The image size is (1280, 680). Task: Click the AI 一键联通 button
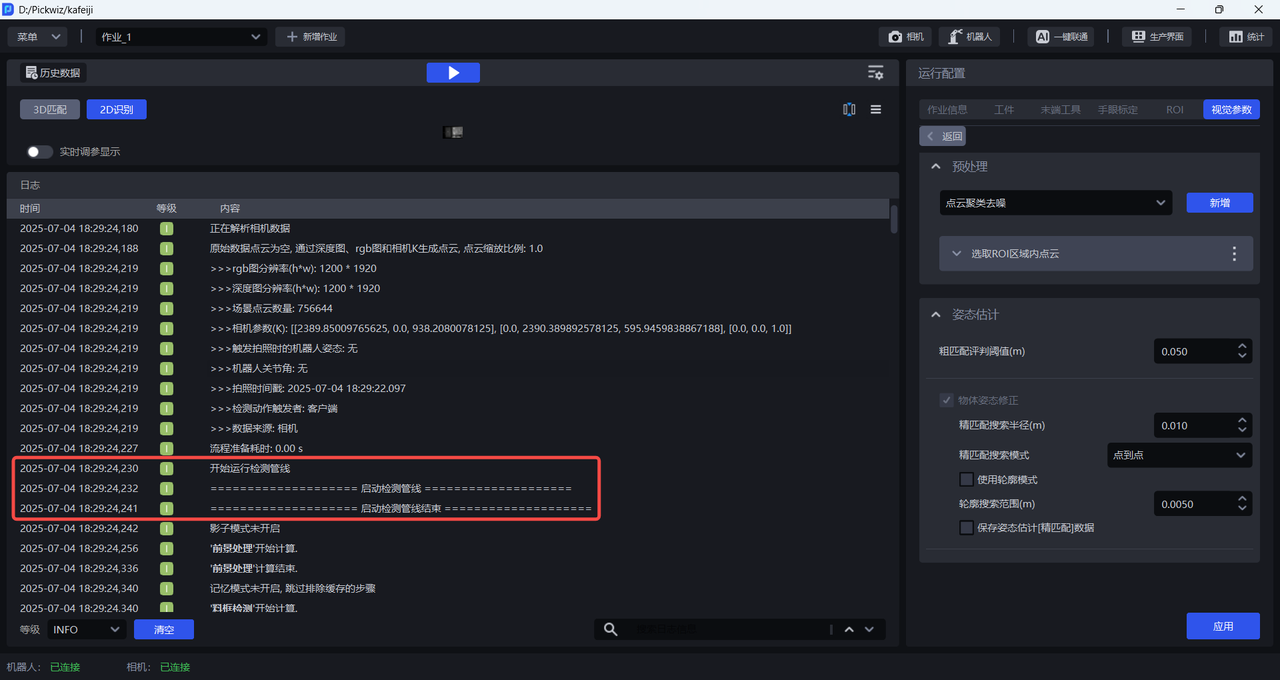coord(1061,37)
